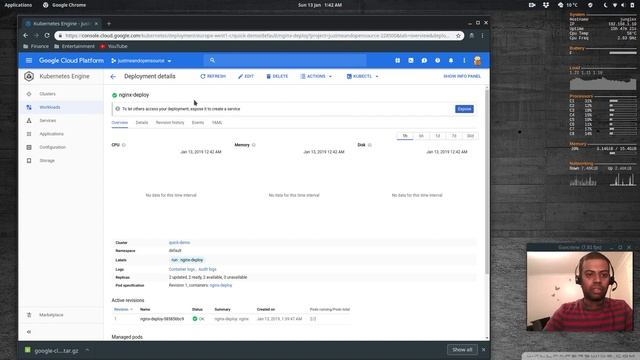Open the Entertainment bookmarks folder
The image size is (640, 360).
click(x=74, y=47)
